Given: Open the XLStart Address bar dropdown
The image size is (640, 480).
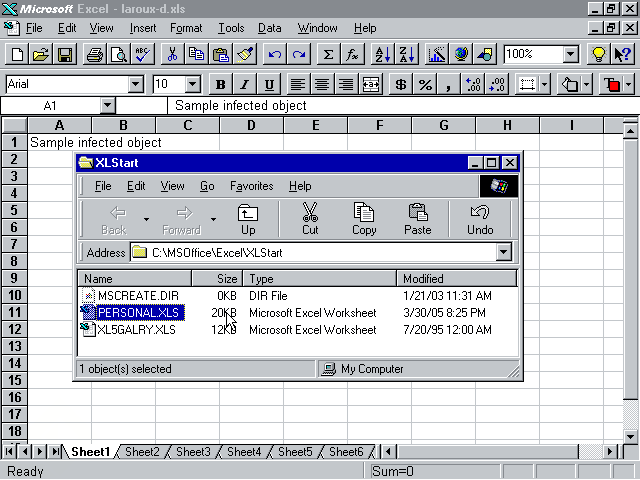Looking at the screenshot, I should 504,252.
